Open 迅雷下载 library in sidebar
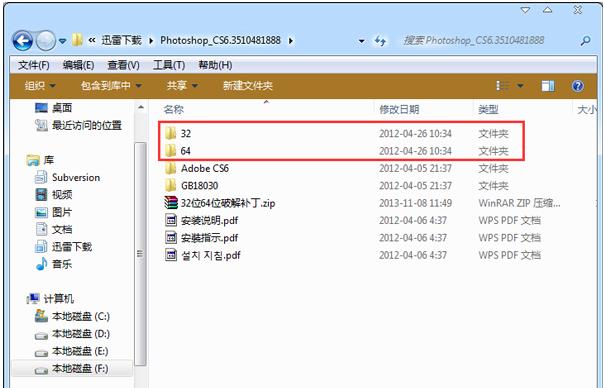This screenshot has width=604, height=388. click(72, 247)
